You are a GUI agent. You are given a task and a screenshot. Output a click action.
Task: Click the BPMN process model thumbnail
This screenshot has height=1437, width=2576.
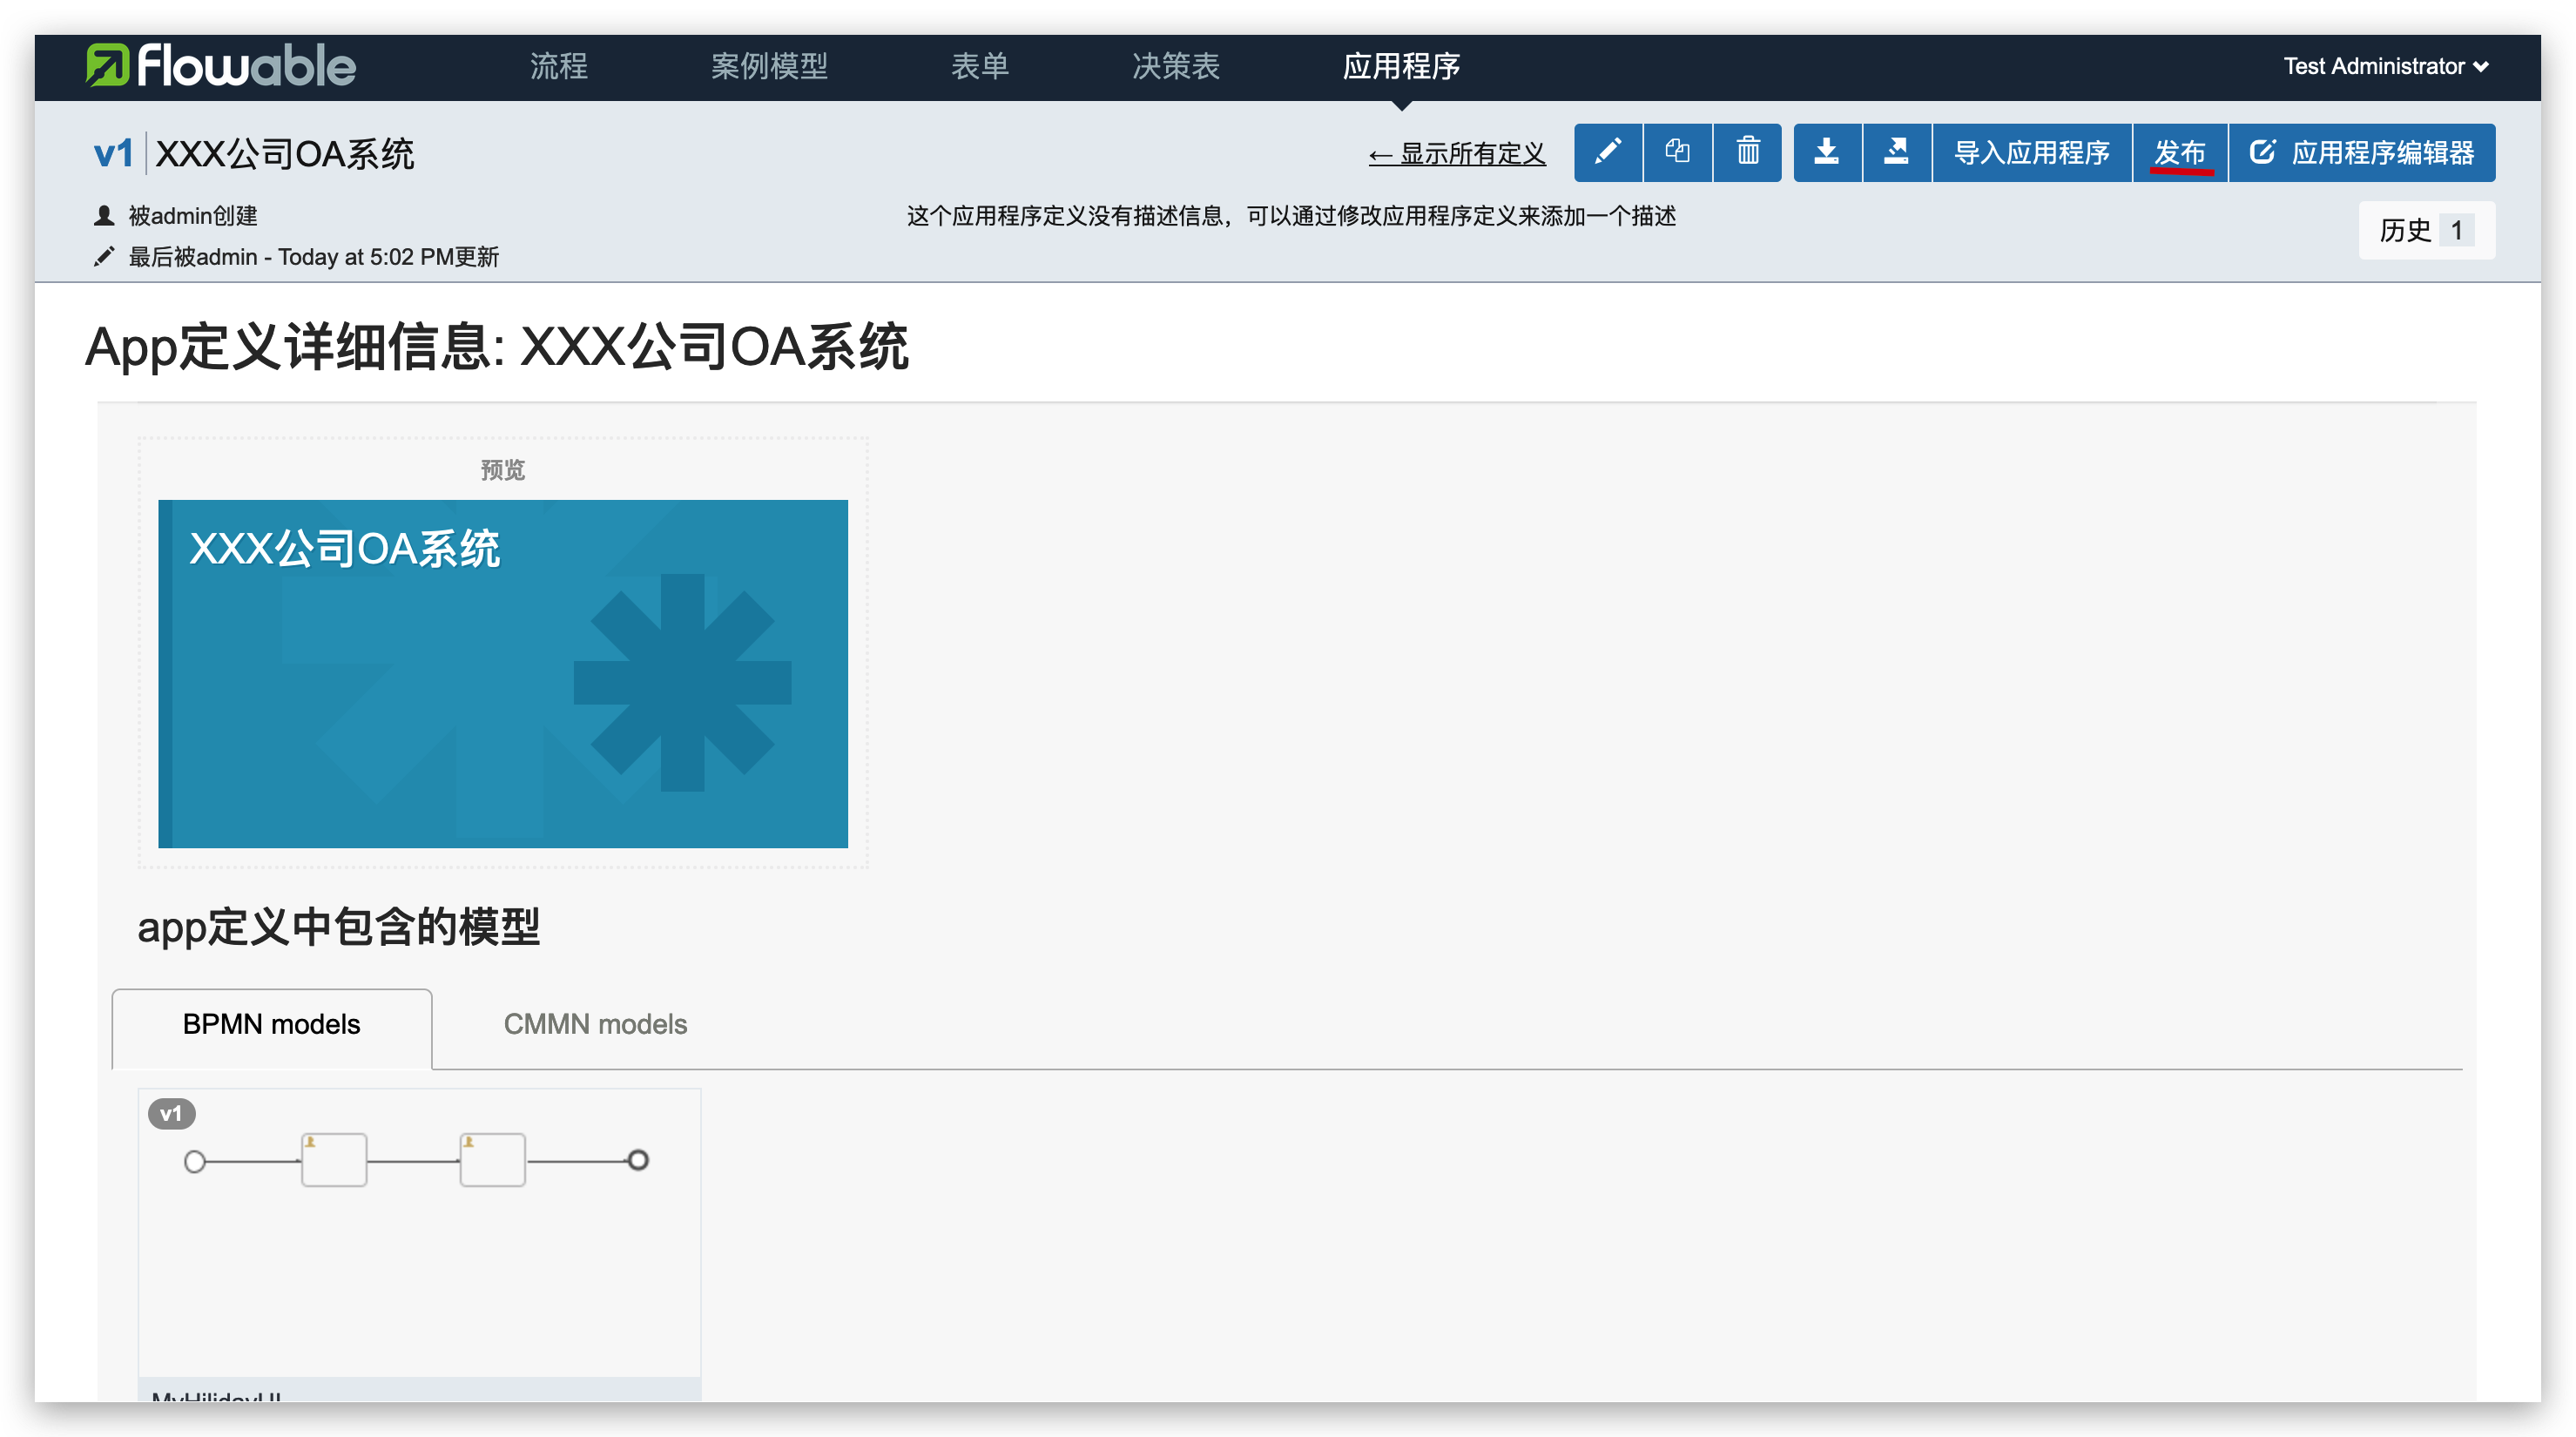417,1240
